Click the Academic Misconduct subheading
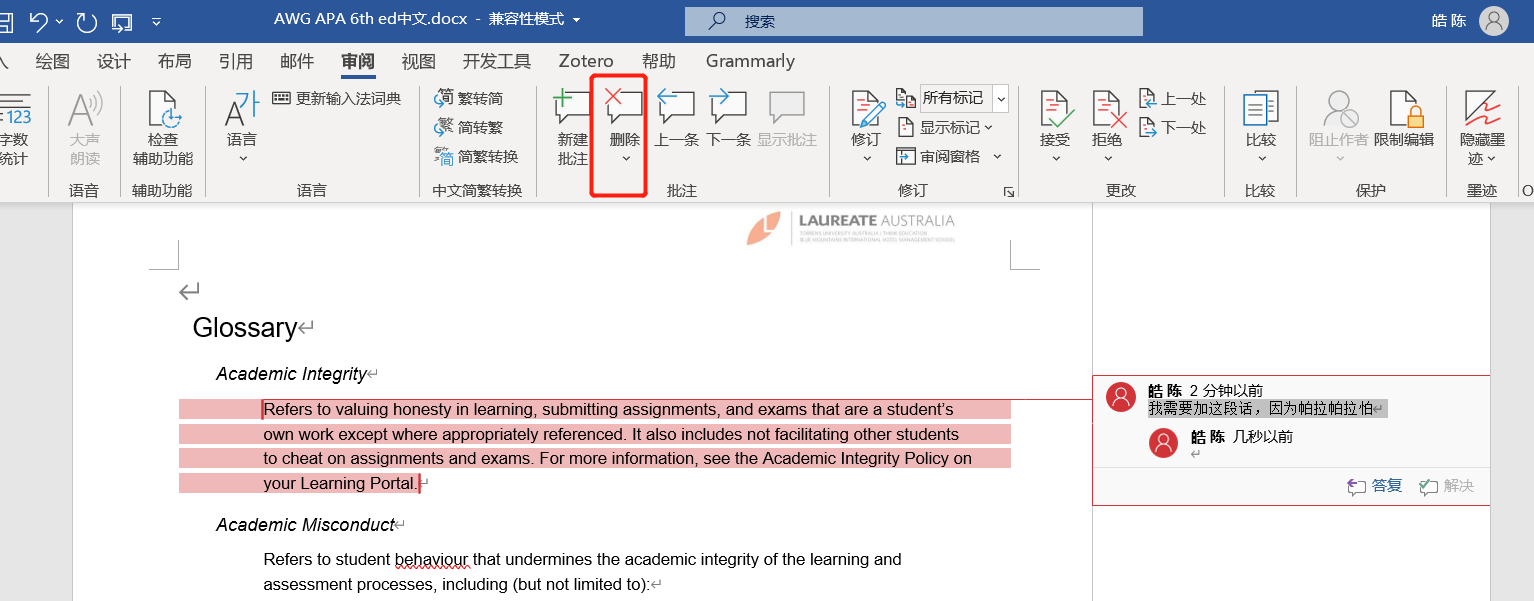 point(305,525)
